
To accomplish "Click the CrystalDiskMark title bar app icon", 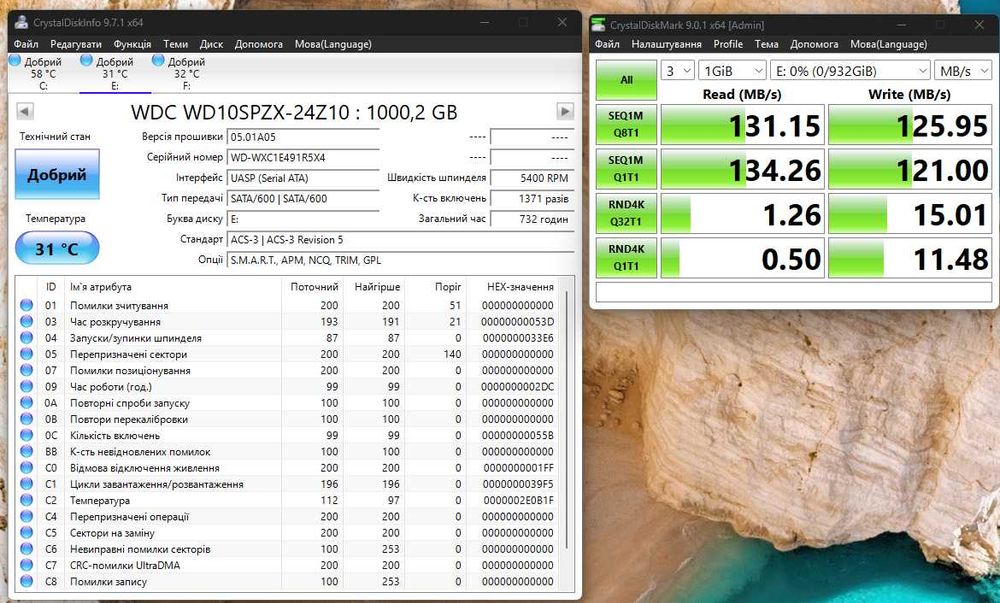I will pos(599,25).
